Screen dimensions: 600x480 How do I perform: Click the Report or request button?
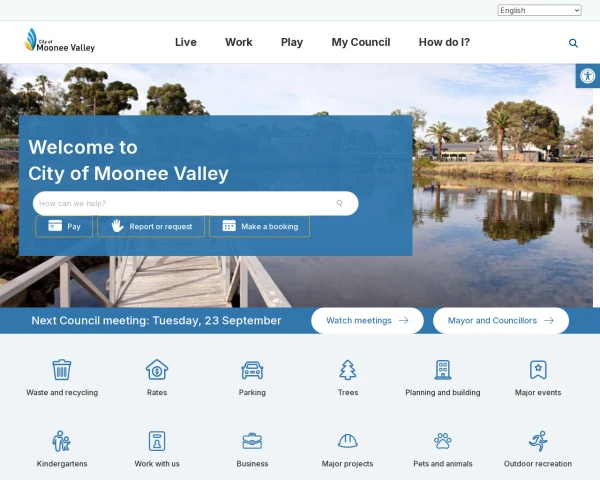(x=151, y=226)
